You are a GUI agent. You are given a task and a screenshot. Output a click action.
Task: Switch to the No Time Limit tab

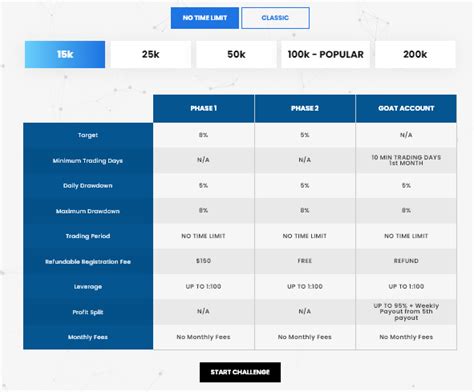(205, 18)
